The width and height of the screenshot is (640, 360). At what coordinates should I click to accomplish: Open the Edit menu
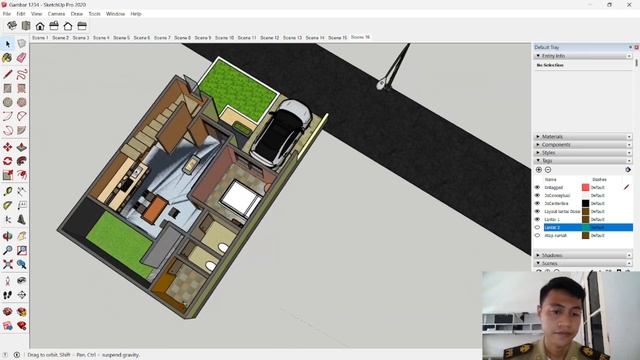(x=21, y=14)
